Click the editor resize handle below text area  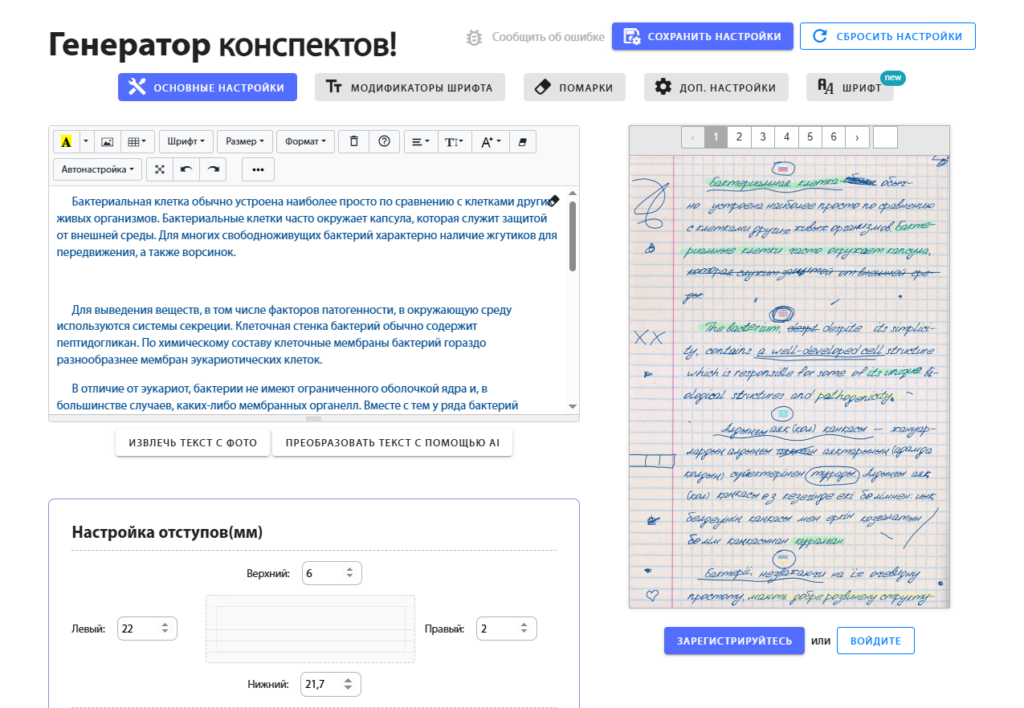click(x=313, y=418)
